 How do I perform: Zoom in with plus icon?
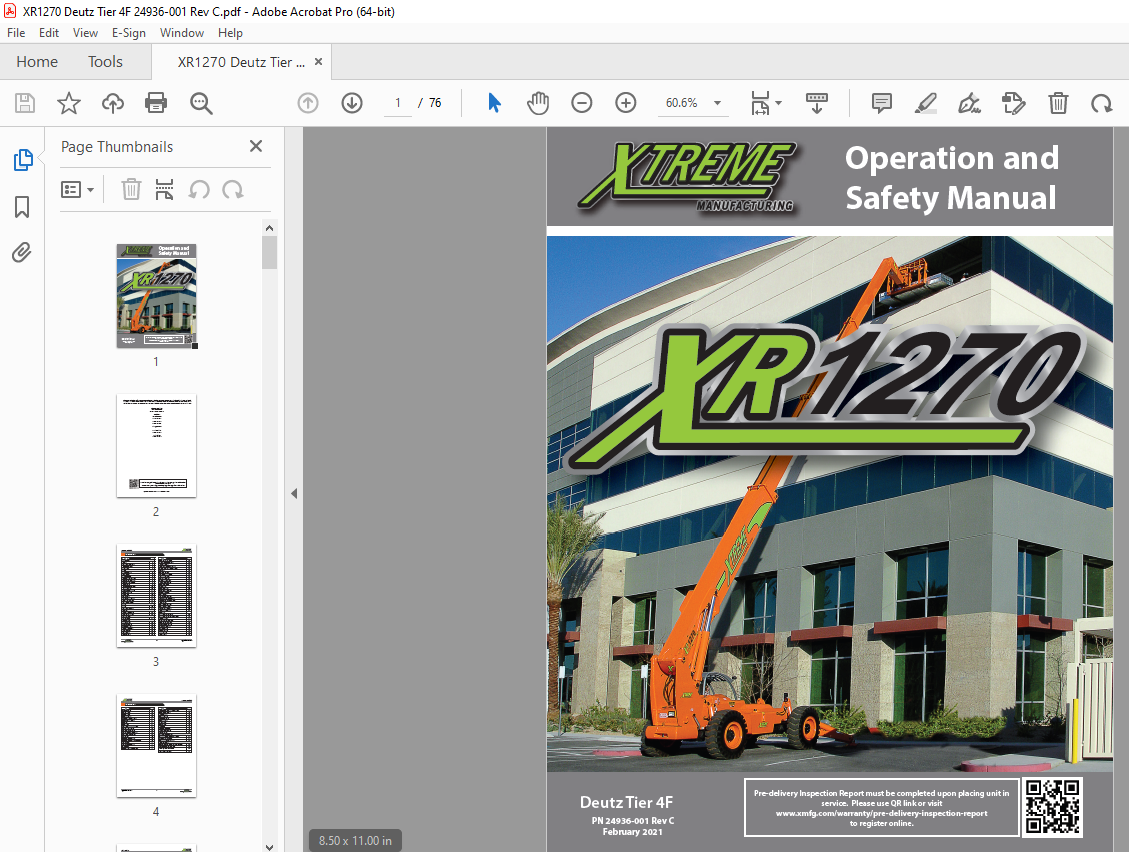[x=626, y=103]
